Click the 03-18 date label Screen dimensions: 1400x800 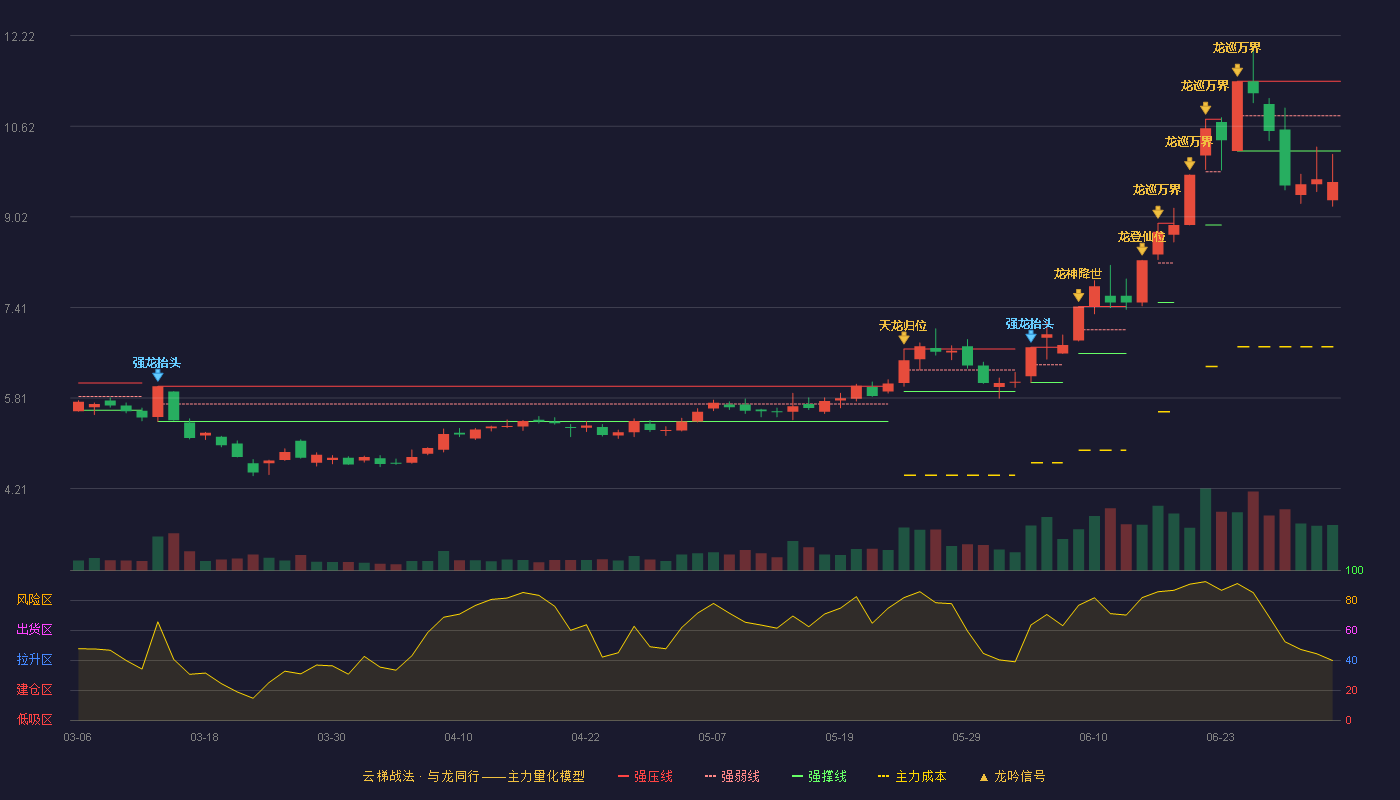[x=204, y=737]
